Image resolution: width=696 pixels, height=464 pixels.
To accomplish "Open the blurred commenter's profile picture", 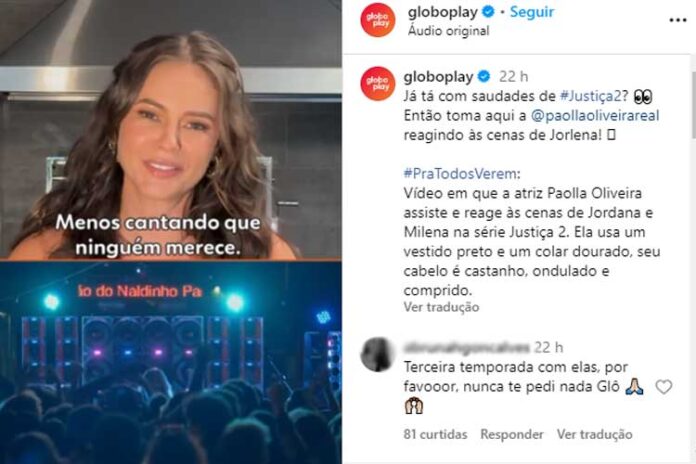I will point(378,354).
